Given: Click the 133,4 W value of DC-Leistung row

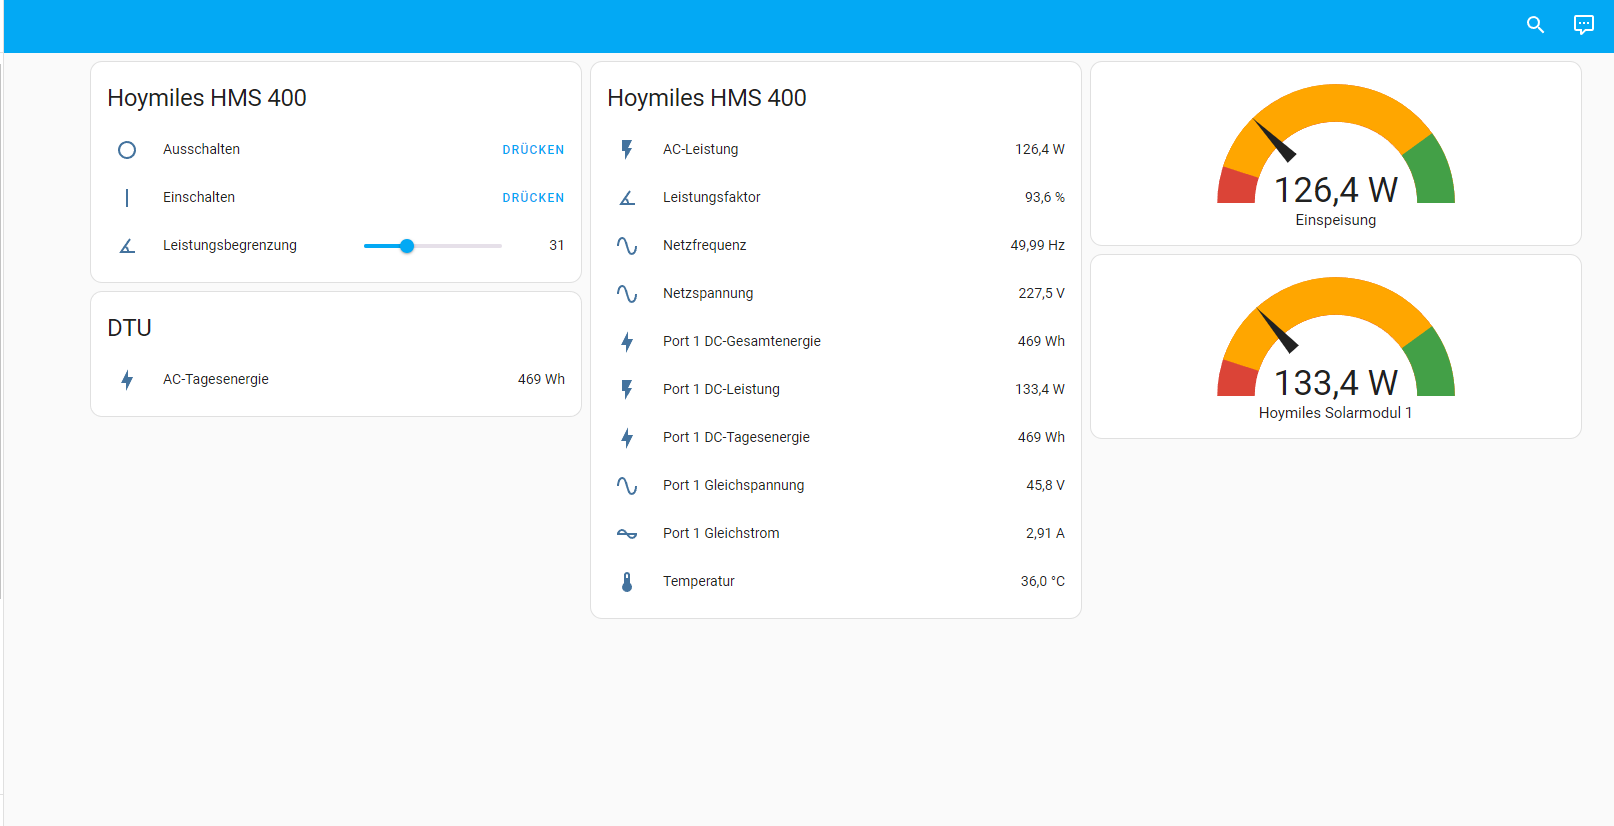Looking at the screenshot, I should pyautogui.click(x=1040, y=389).
